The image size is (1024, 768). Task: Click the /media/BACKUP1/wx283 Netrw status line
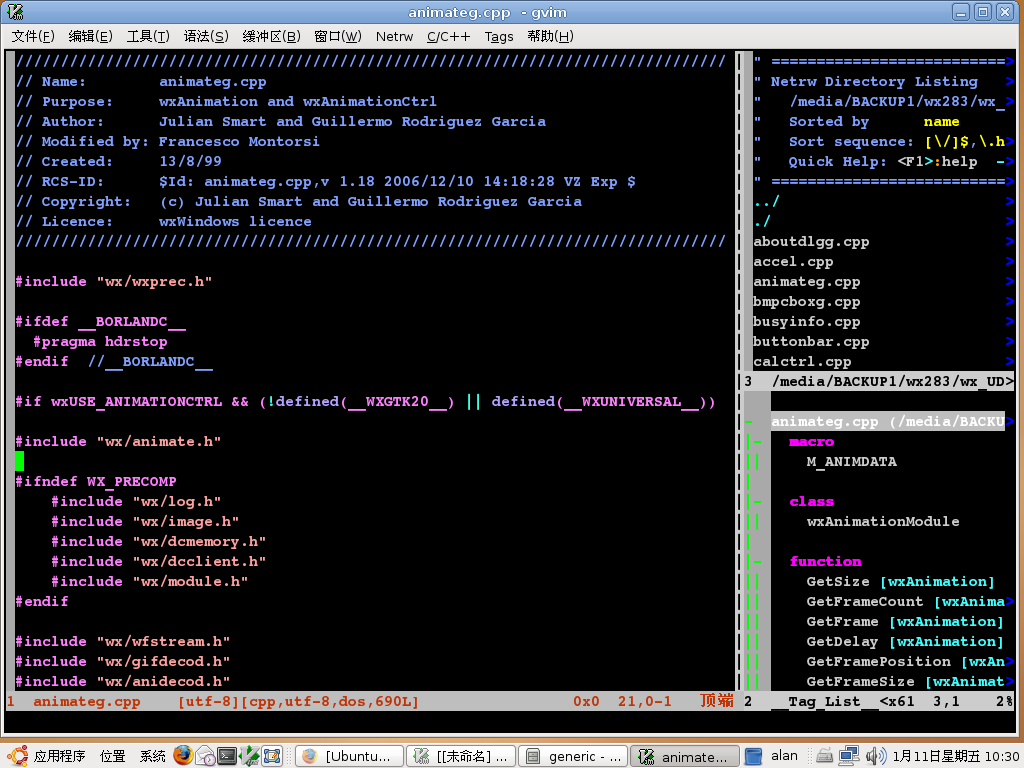click(x=879, y=381)
